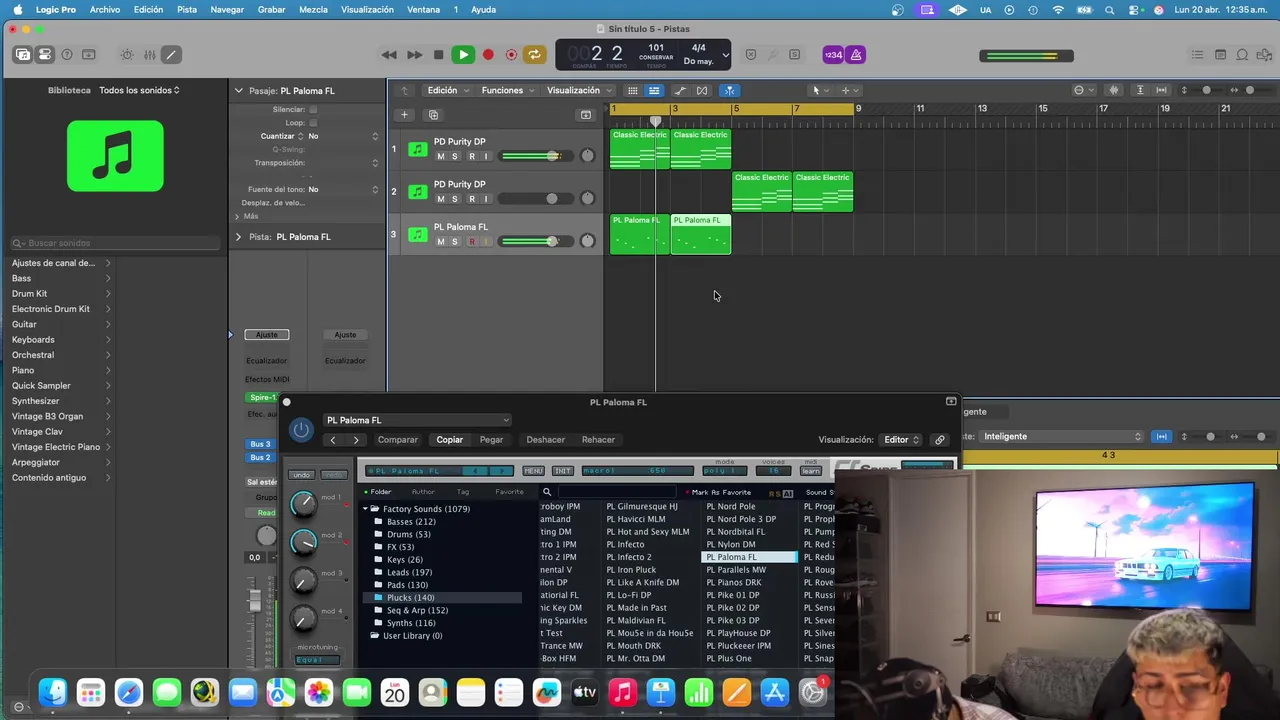Open the Pista menu
The image size is (1280, 720).
187,9
